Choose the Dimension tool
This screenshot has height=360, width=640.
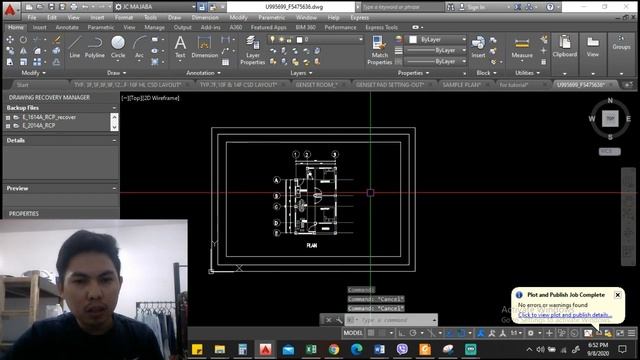(x=204, y=47)
